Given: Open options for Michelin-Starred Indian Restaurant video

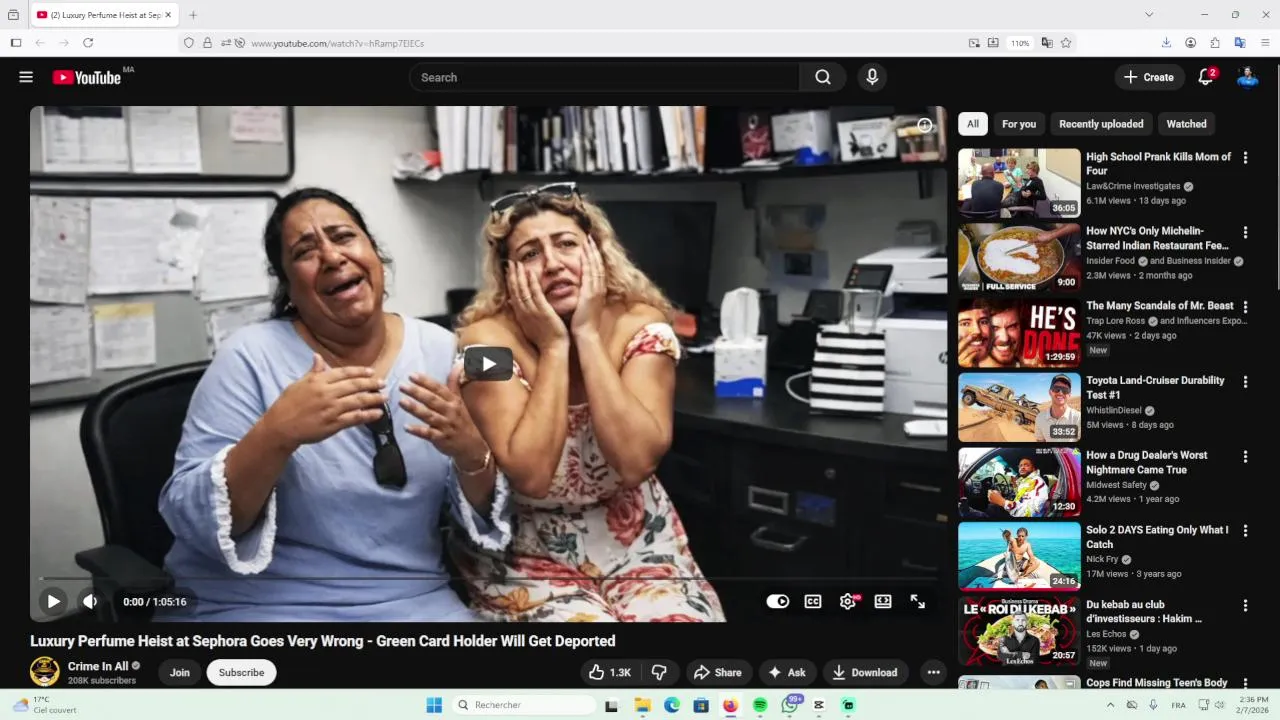Looking at the screenshot, I should (x=1245, y=232).
